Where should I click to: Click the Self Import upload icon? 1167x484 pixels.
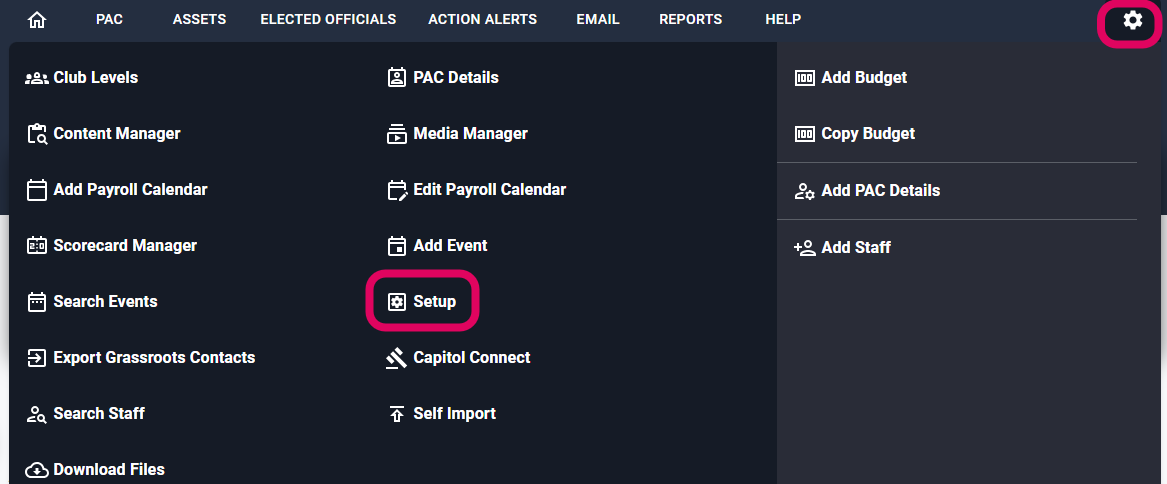coord(396,414)
